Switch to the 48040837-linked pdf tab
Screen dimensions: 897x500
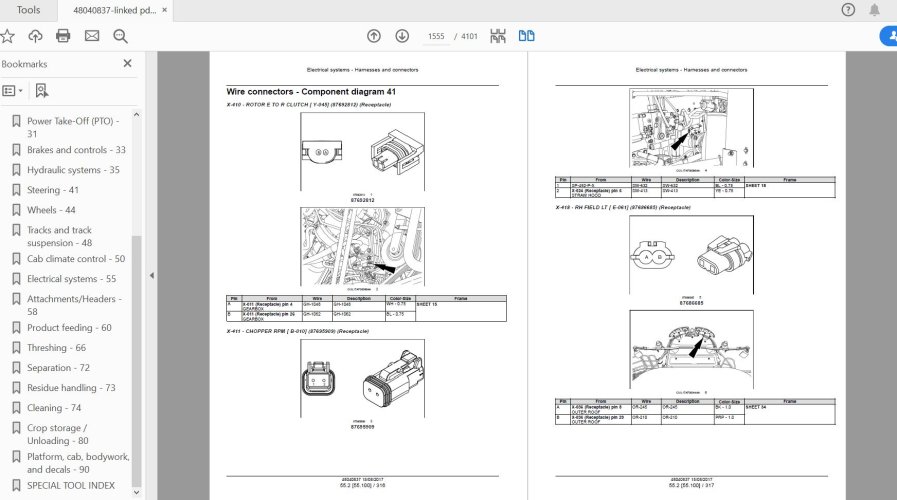tap(114, 10)
